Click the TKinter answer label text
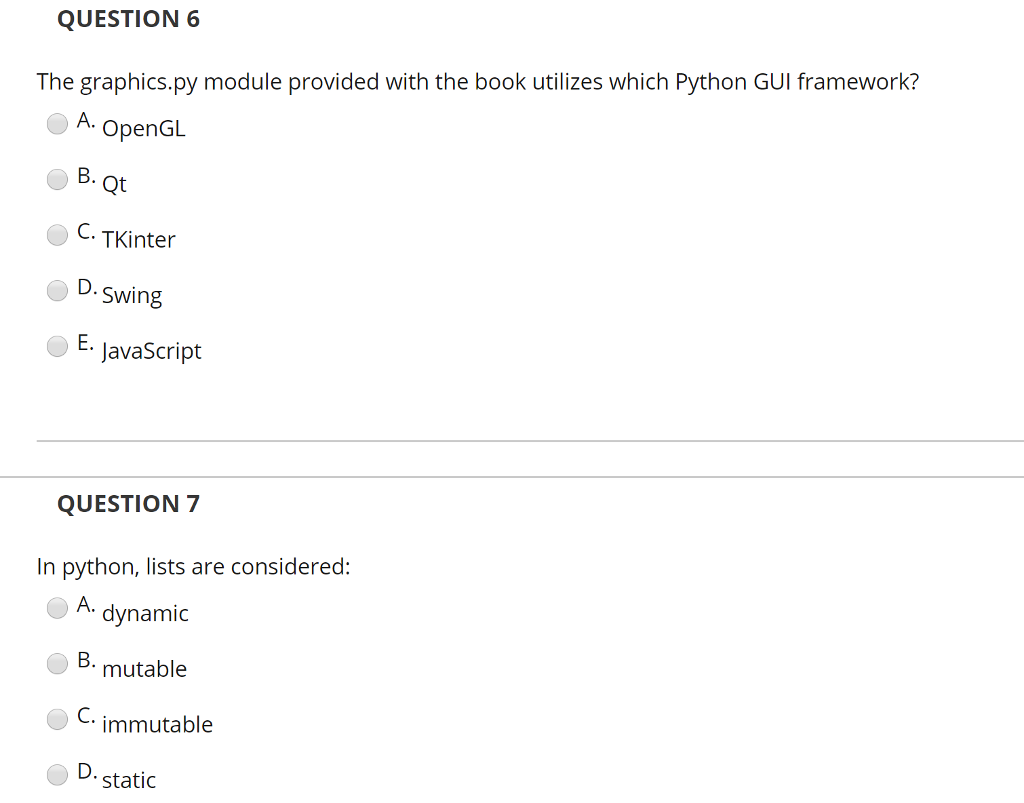The height and width of the screenshot is (803, 1024). pyautogui.click(x=138, y=240)
